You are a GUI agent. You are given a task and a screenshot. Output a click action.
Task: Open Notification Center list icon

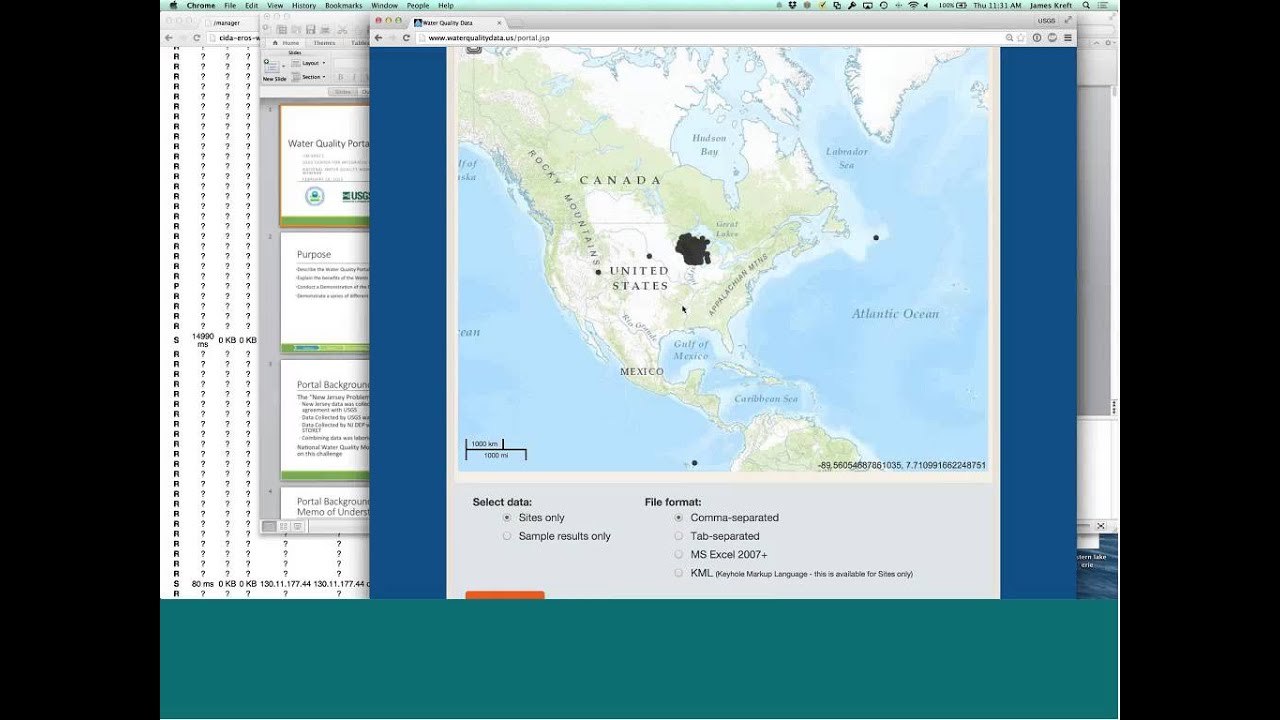point(1103,5)
